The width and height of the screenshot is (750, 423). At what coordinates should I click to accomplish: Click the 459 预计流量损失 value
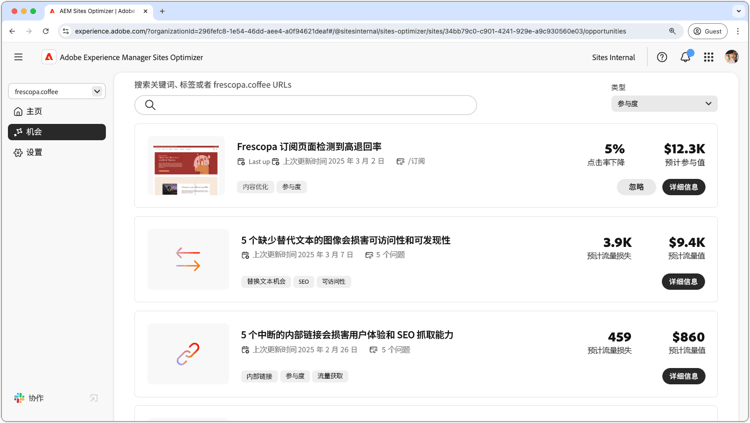619,337
